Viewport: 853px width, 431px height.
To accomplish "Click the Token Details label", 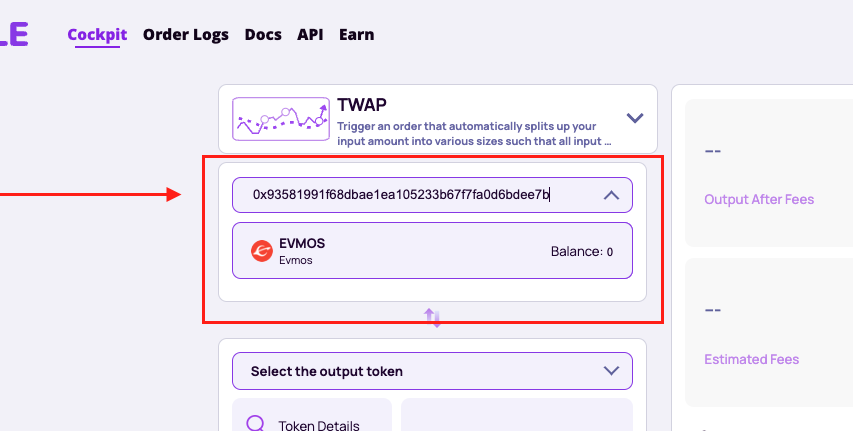I will 319,425.
